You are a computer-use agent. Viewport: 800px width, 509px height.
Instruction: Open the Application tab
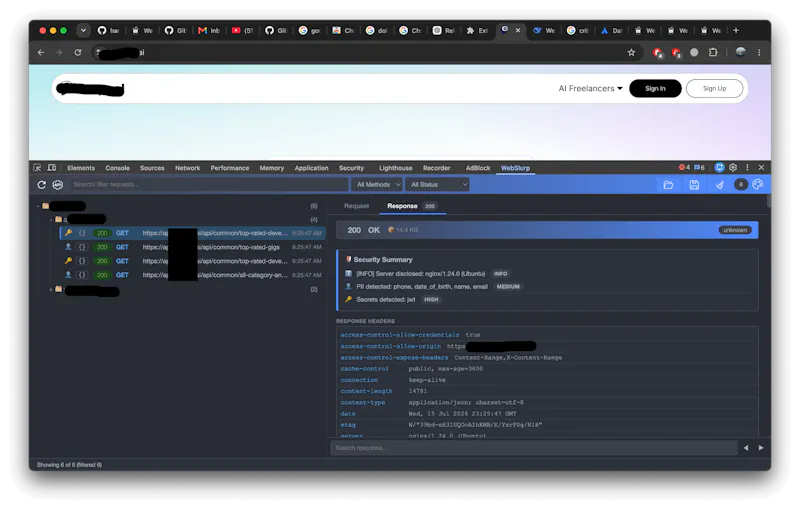pyautogui.click(x=311, y=168)
